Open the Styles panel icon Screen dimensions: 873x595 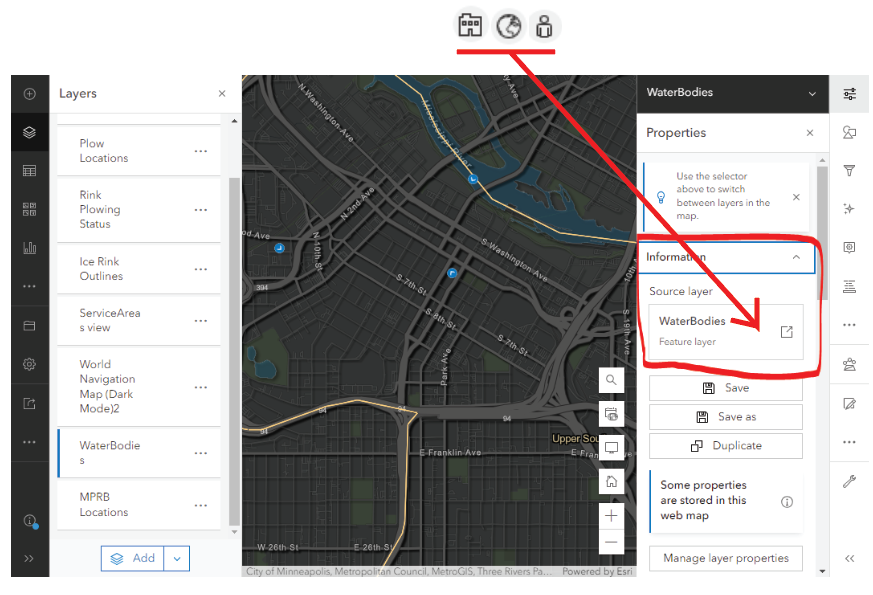[849, 132]
